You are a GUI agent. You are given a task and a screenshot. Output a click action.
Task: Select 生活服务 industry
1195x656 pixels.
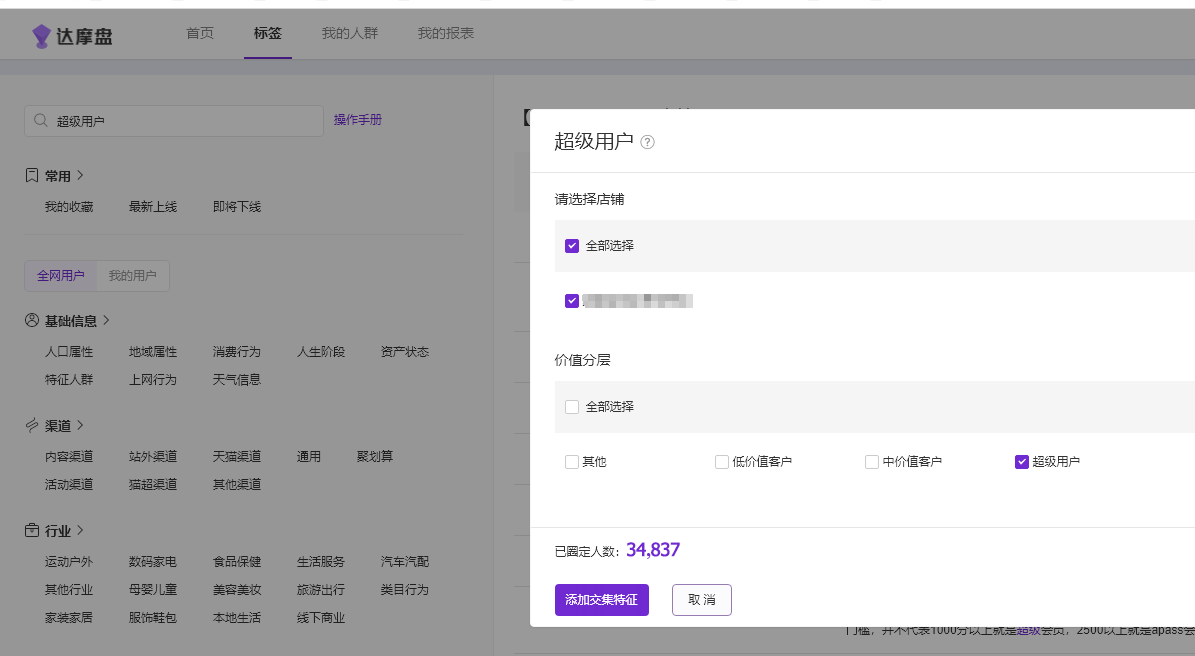[x=321, y=562]
